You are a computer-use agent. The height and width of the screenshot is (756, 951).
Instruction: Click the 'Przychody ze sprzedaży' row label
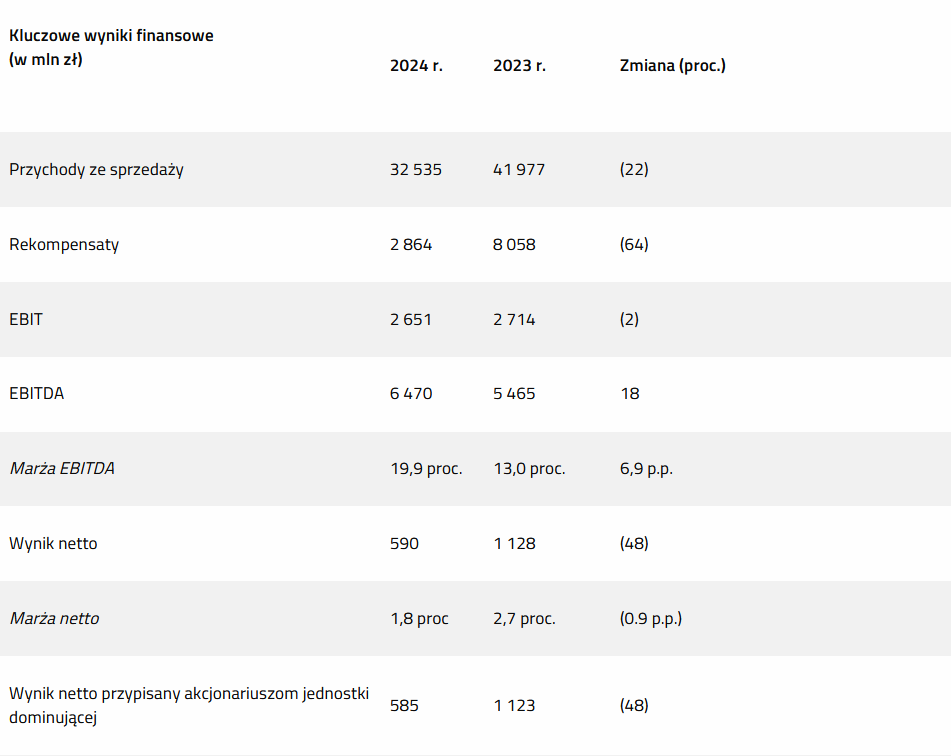click(96, 169)
